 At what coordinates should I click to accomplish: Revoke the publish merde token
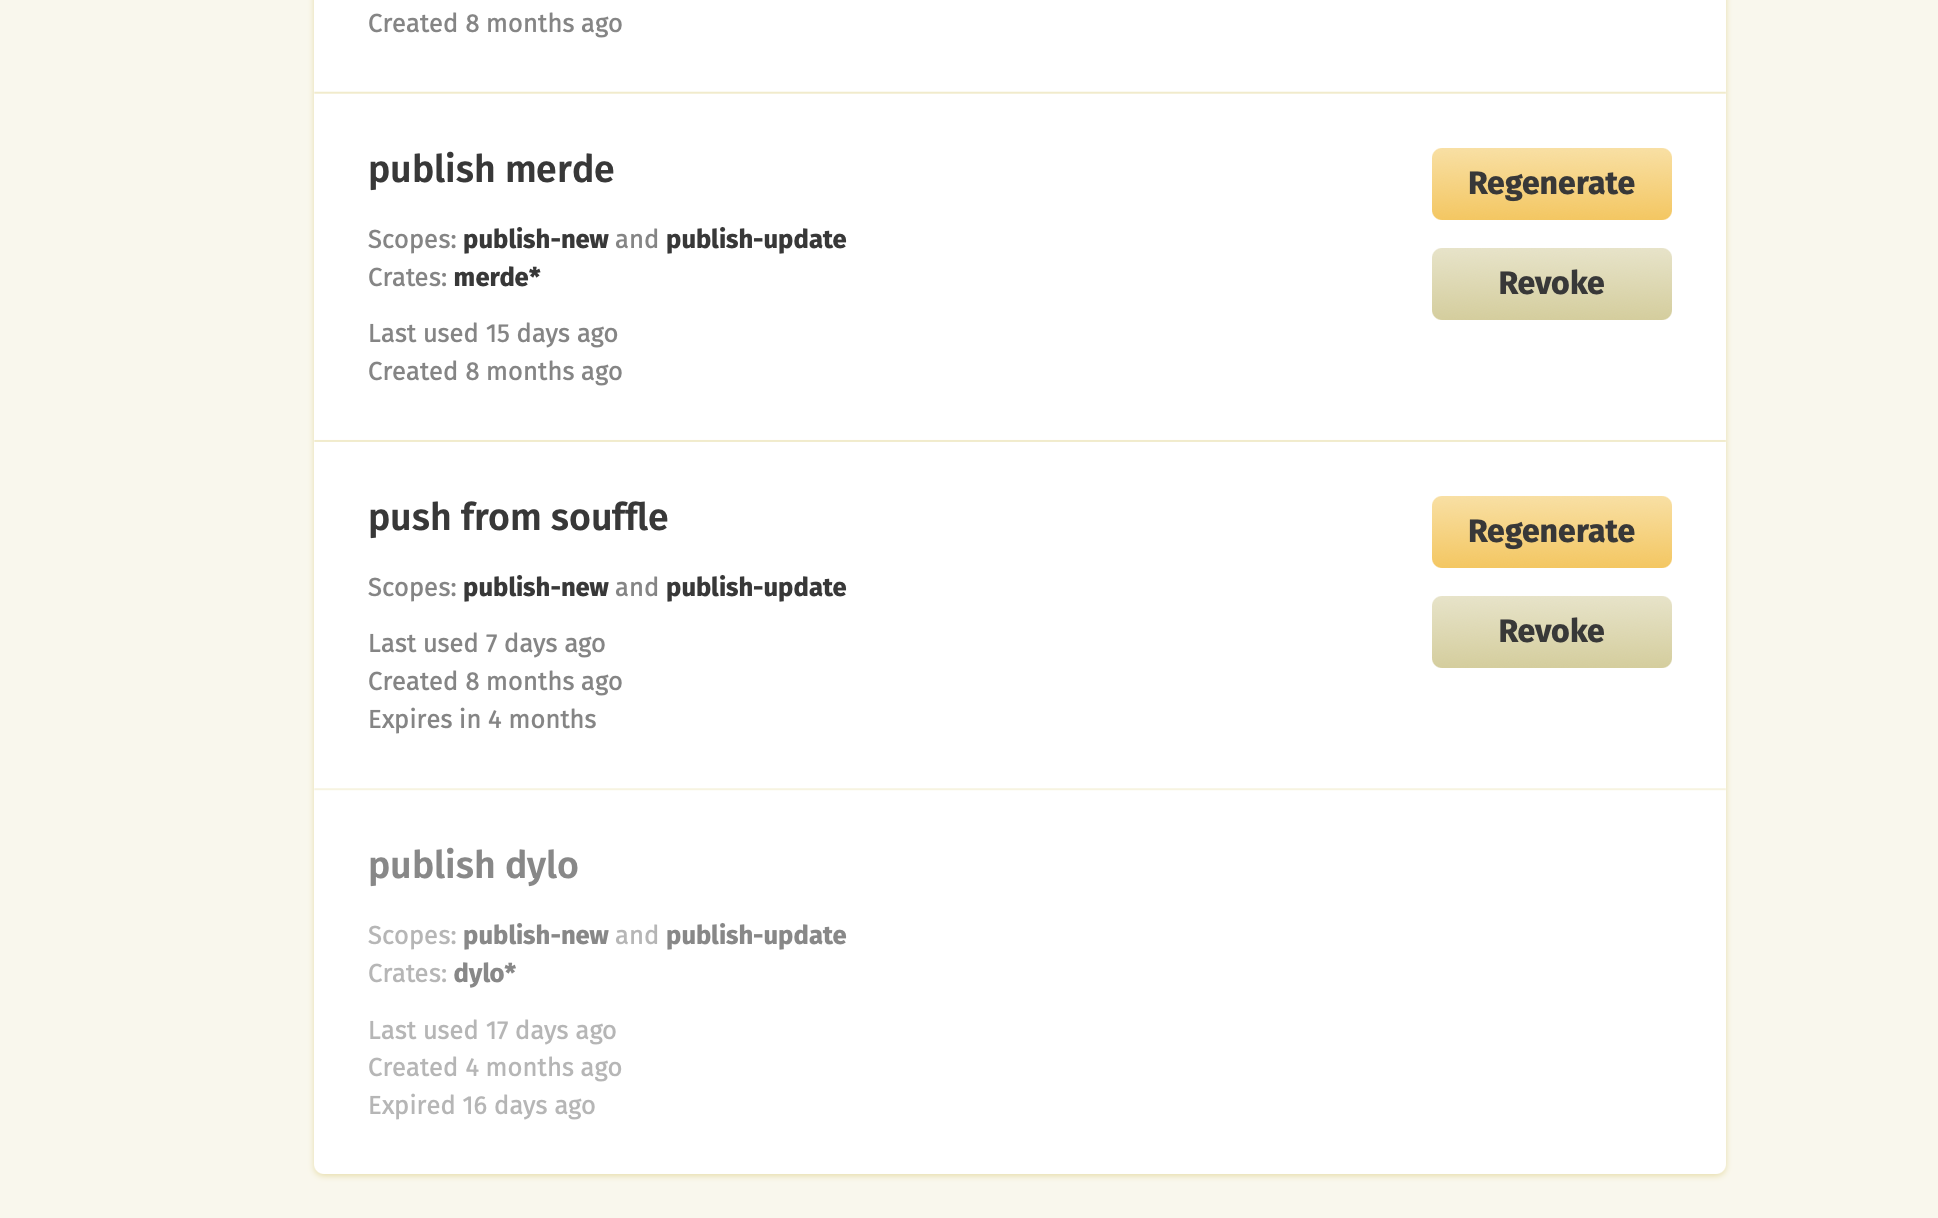1551,284
